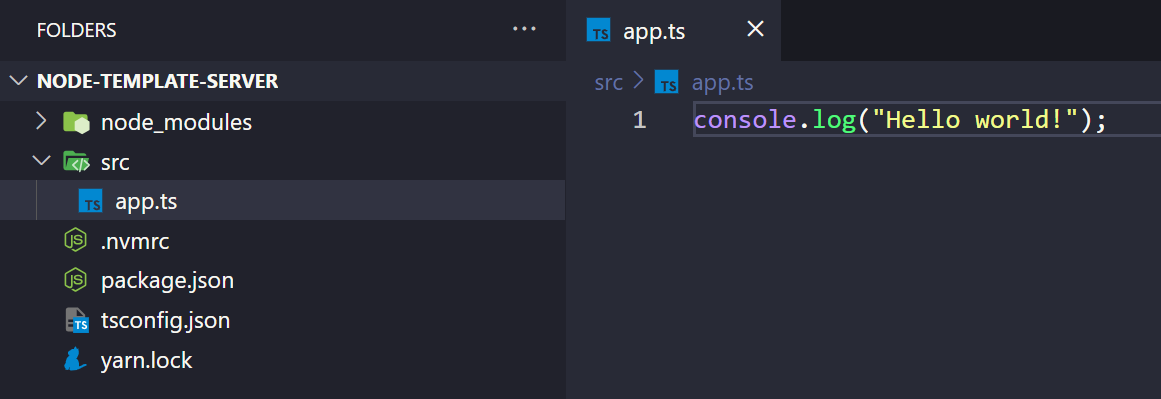The image size is (1161, 399).
Task: Open the Folders panel more actions menu
Action: 524,30
